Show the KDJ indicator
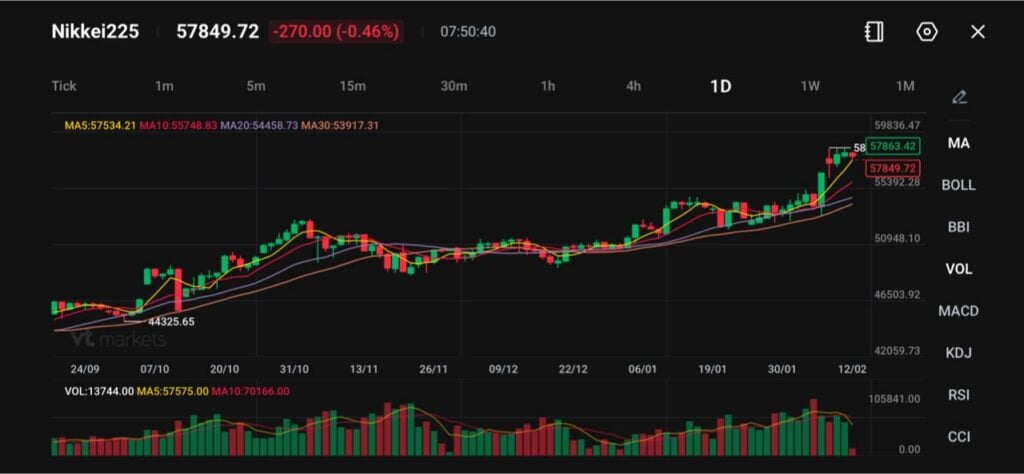1024x474 pixels. click(x=958, y=353)
